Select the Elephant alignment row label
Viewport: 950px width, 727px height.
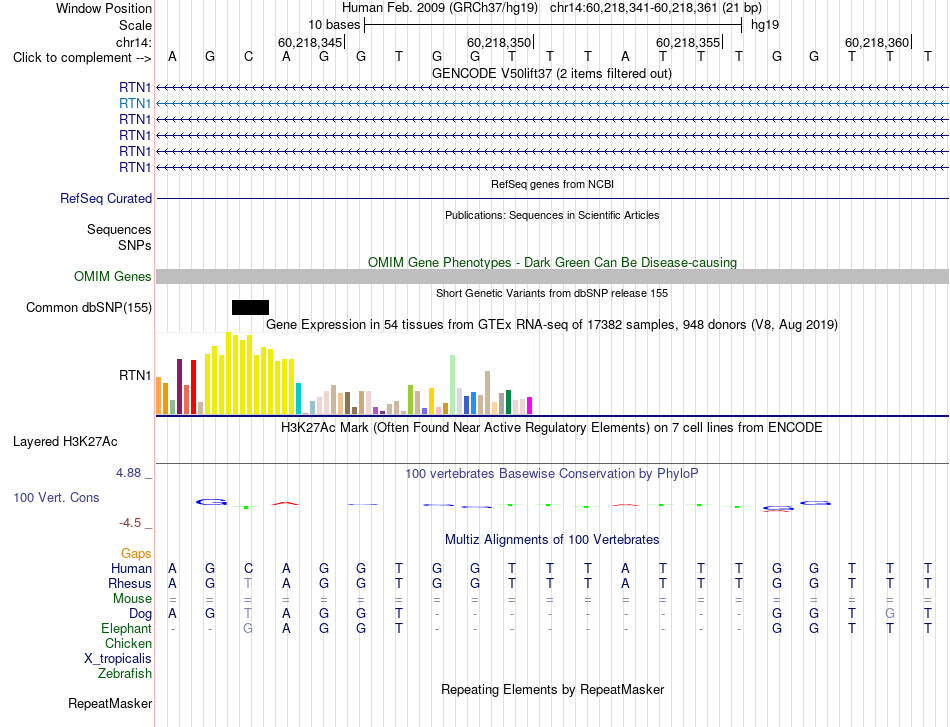[127, 629]
